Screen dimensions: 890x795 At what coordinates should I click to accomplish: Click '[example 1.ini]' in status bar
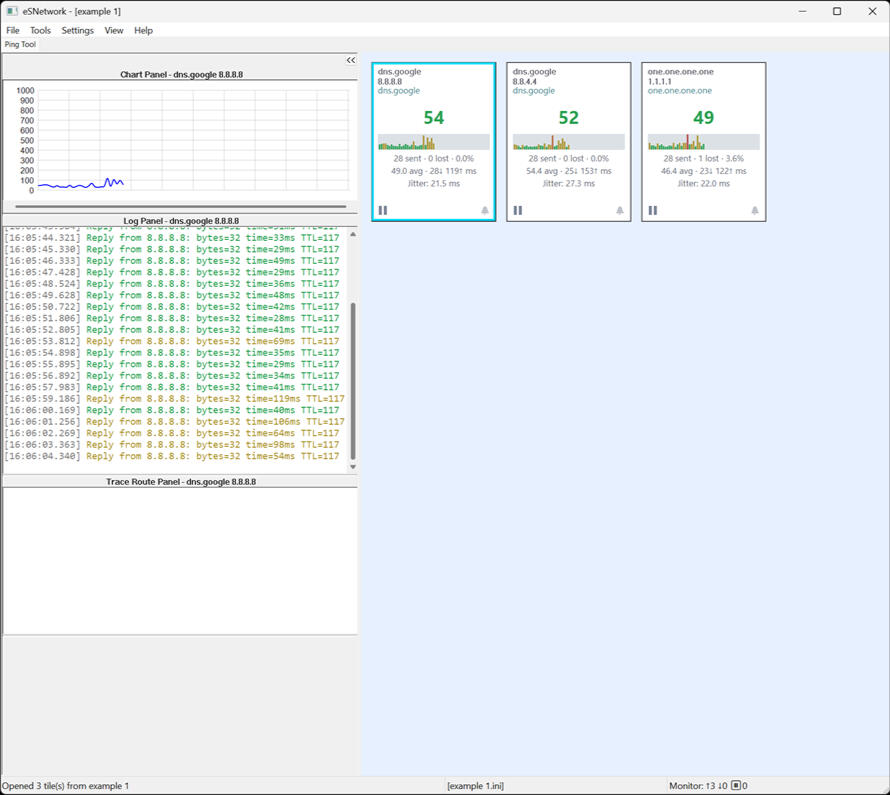point(475,786)
